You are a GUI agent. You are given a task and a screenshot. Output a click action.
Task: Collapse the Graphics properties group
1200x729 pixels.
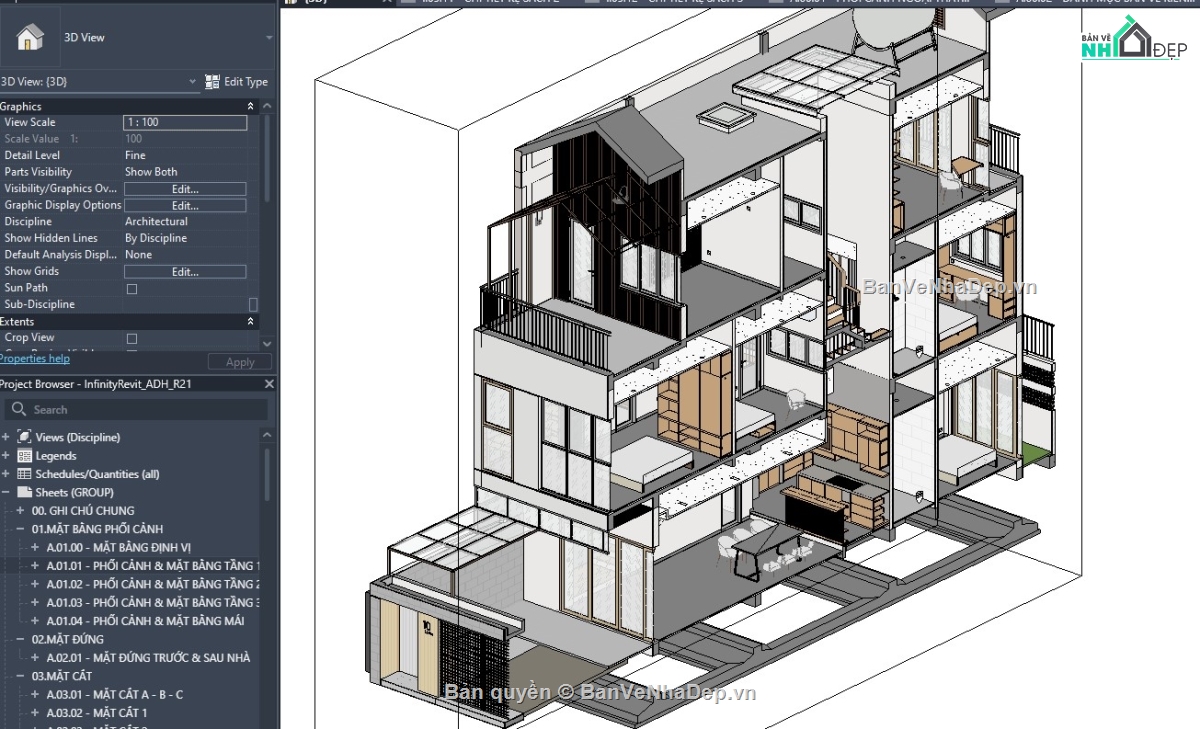pos(250,106)
